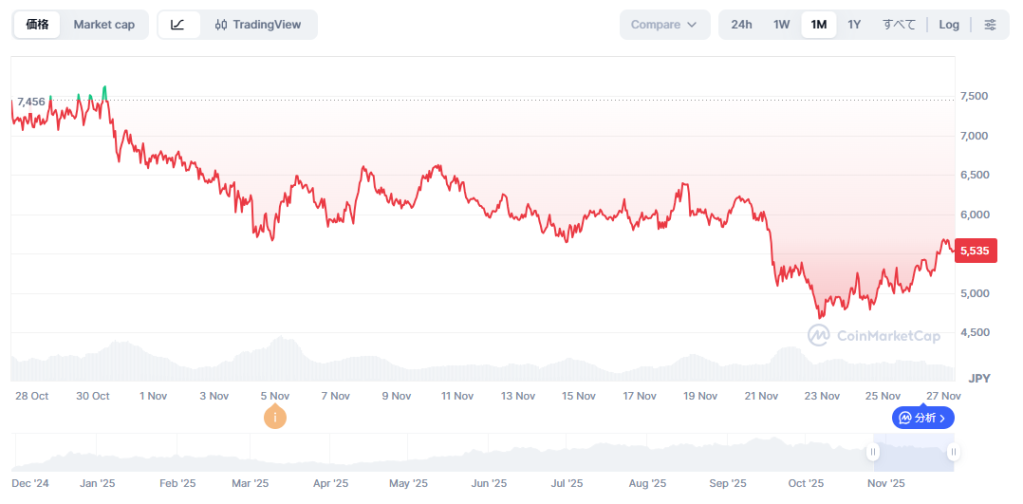The width and height of the screenshot is (1023, 504).
Task: Open the blue 分析 analysis button
Action: (x=923, y=417)
